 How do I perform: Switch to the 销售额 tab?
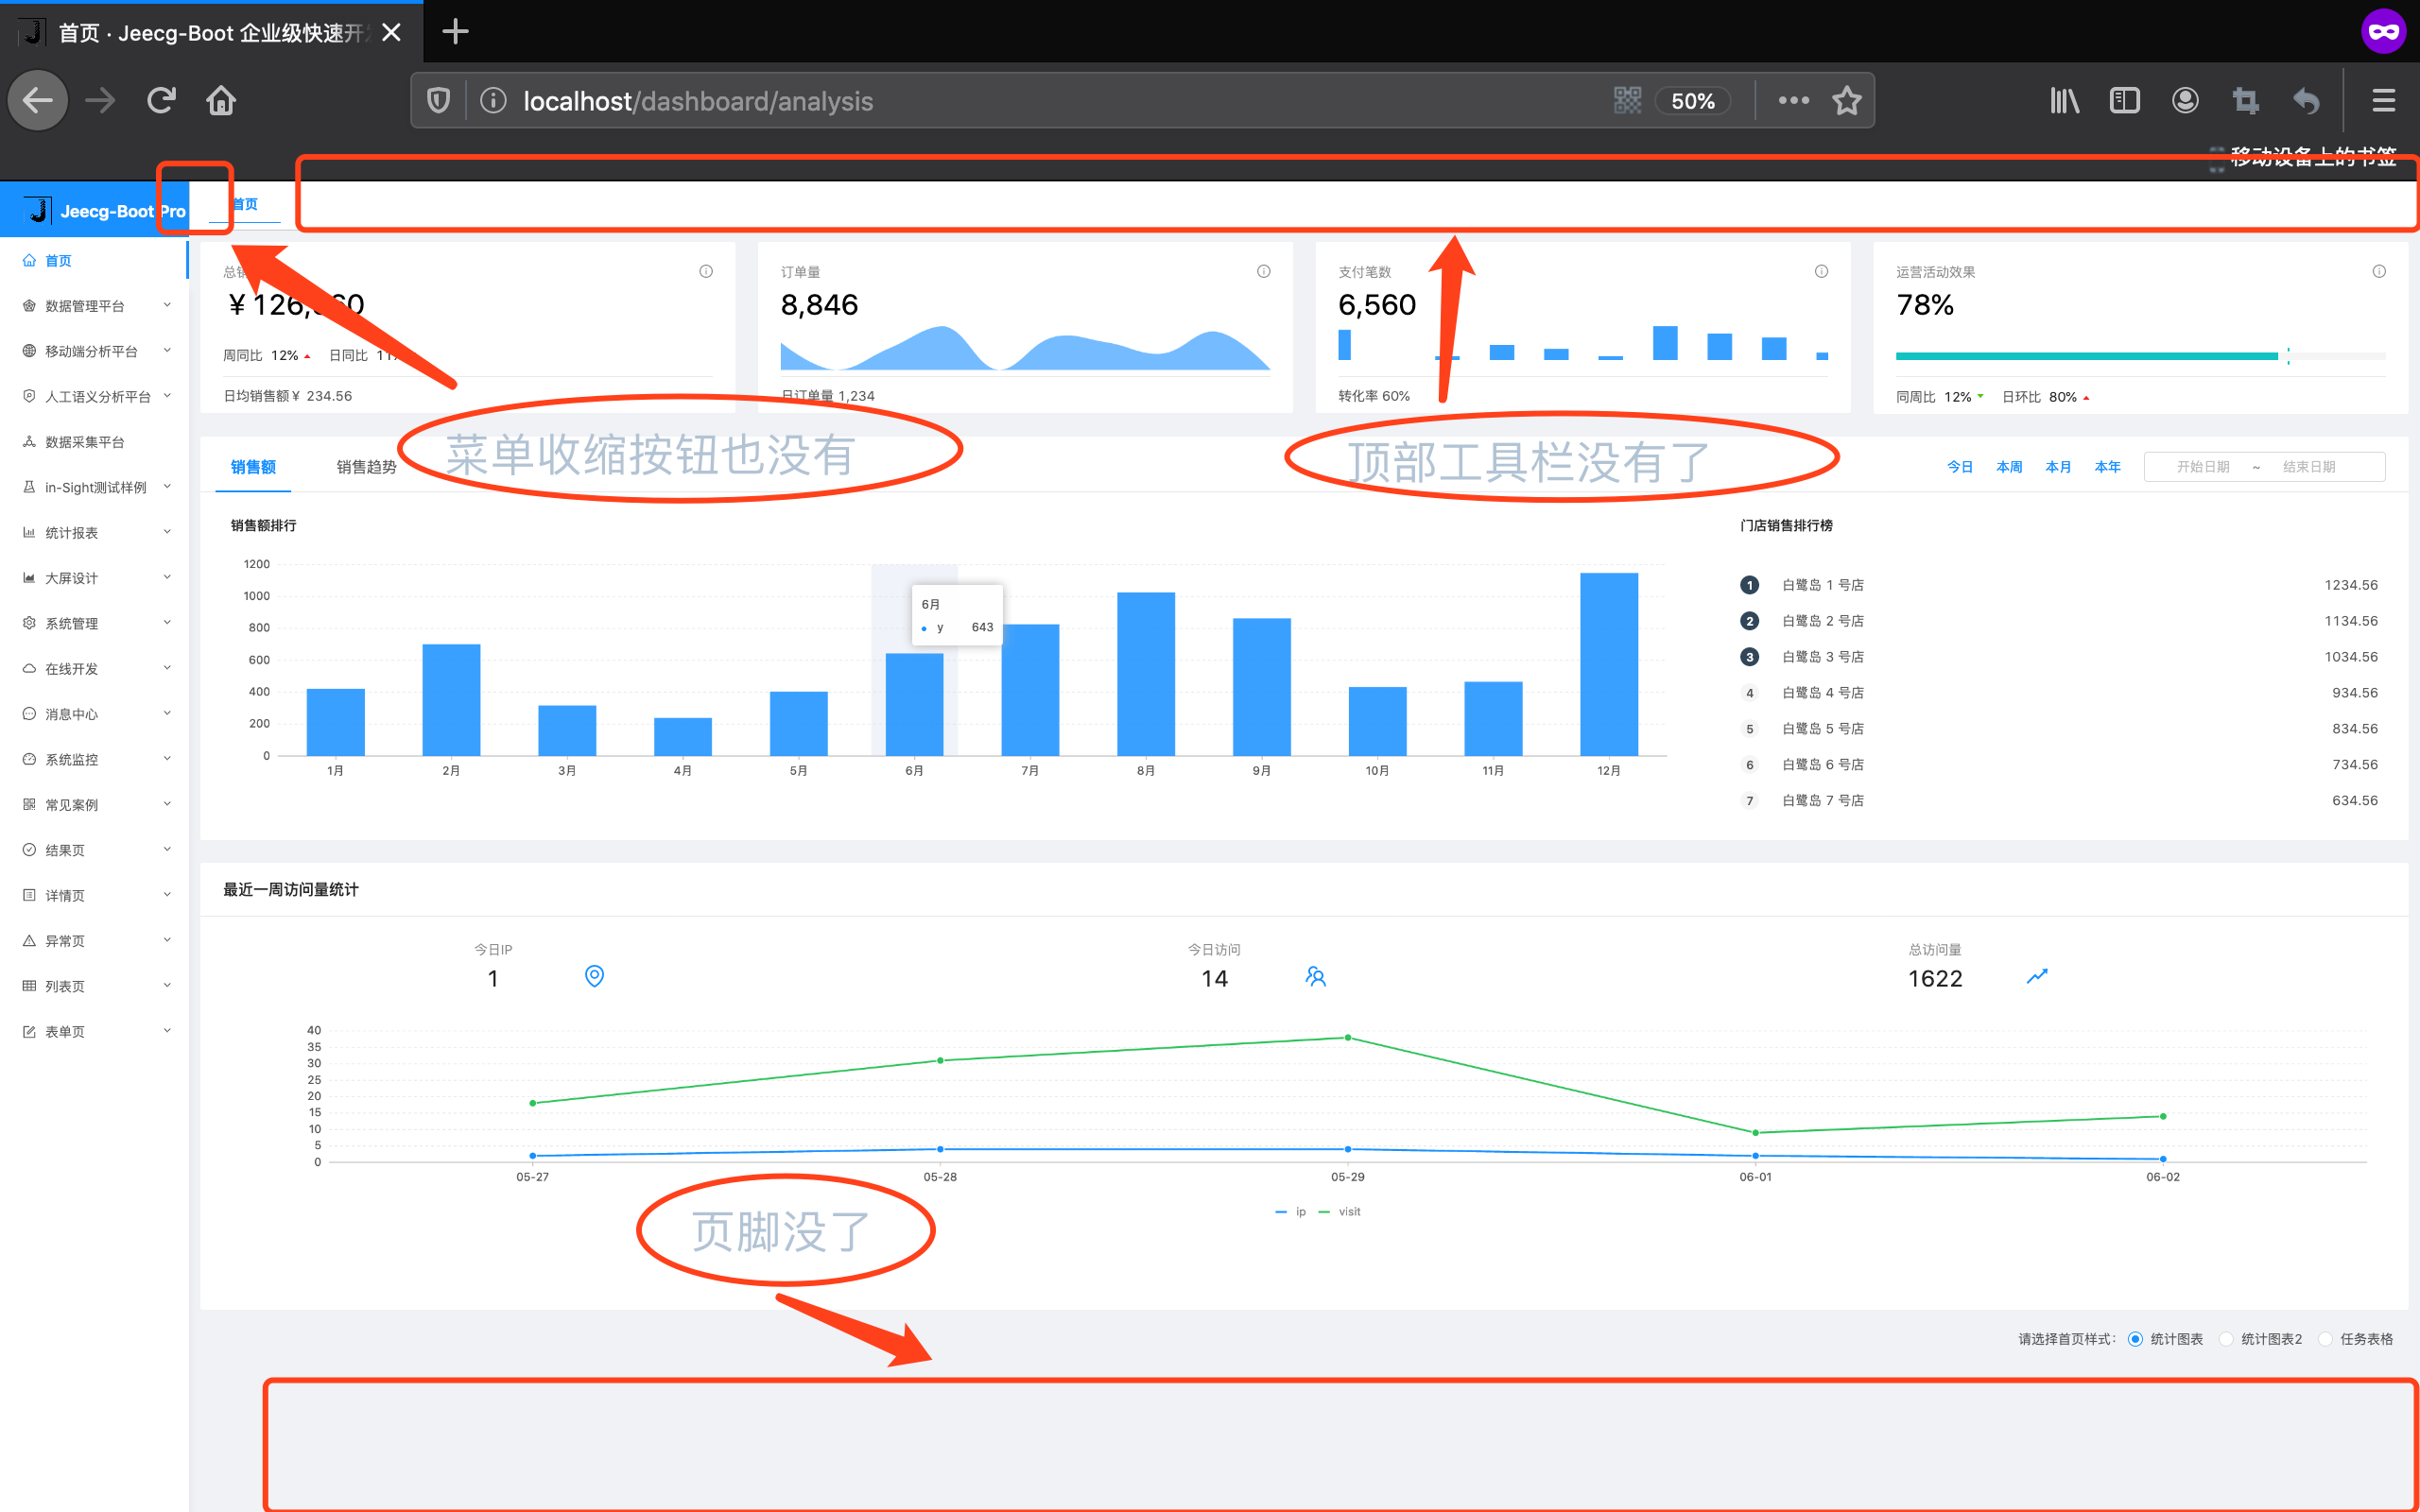[x=253, y=467]
